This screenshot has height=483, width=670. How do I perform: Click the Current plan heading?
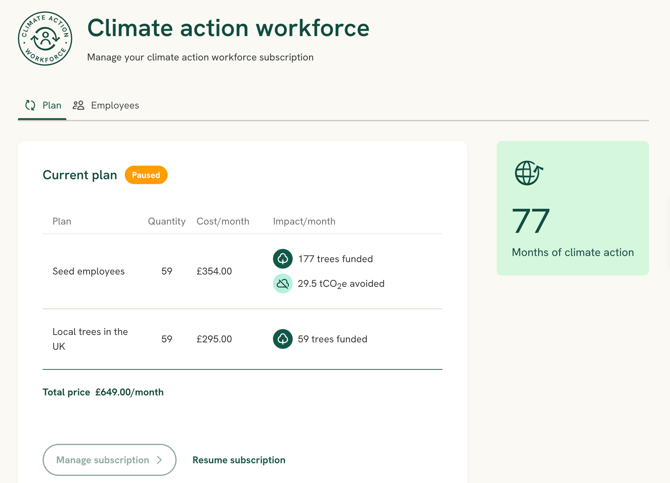pos(80,175)
